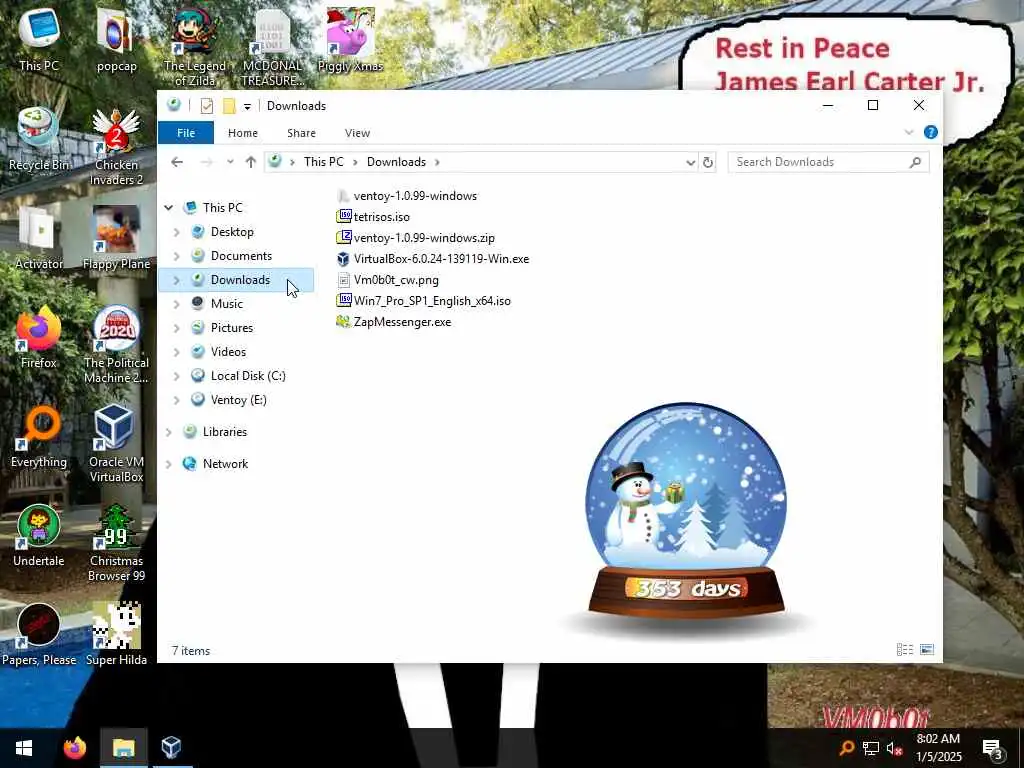
Task: Open the View ribbon tab
Action: [x=357, y=133]
